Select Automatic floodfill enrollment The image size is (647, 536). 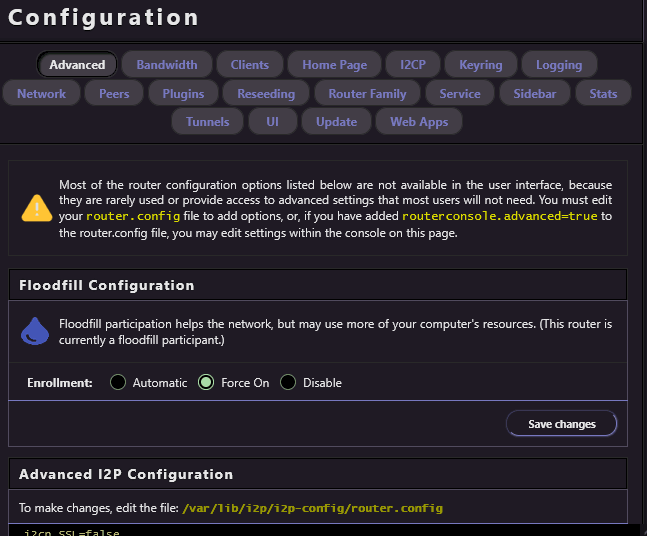[118, 383]
